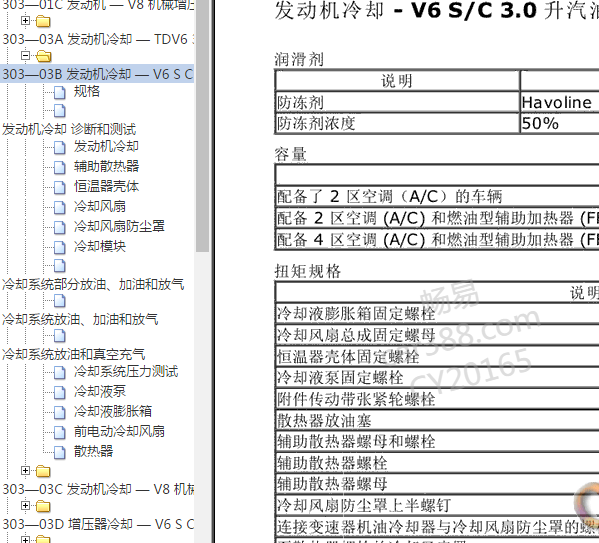Open the 前电动冷却风扇 page

coord(119,431)
